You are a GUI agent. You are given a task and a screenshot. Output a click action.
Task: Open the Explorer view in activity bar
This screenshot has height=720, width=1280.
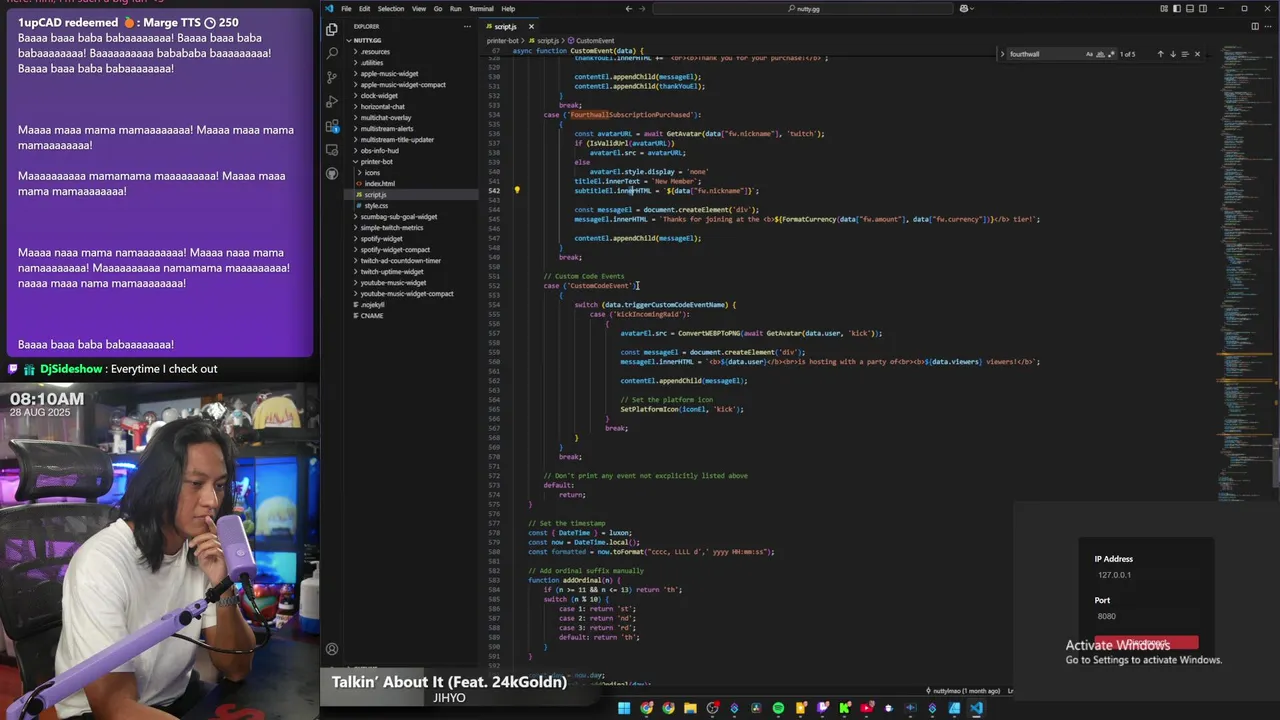pos(332,29)
